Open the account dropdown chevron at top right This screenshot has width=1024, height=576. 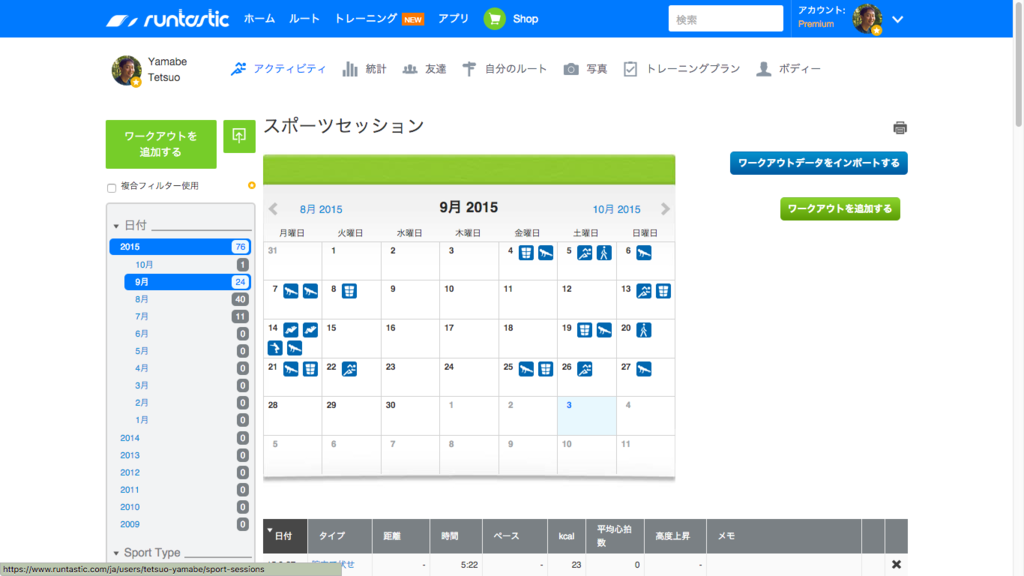tap(898, 20)
